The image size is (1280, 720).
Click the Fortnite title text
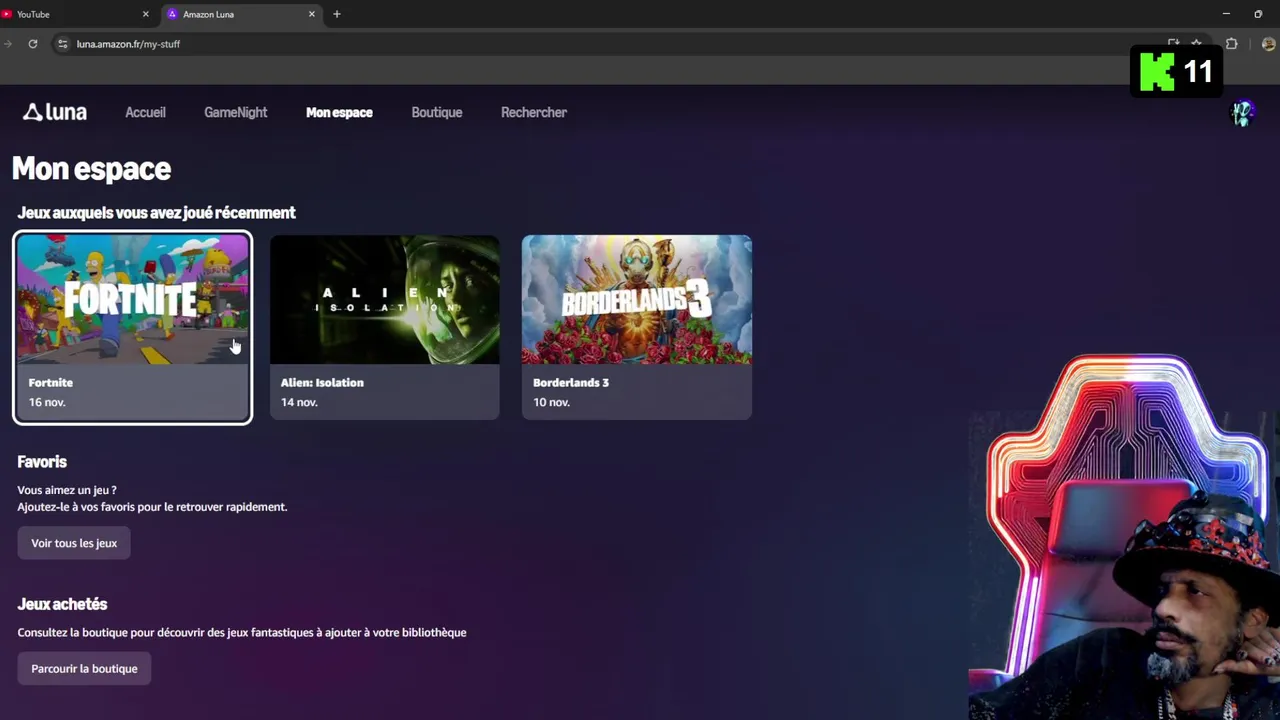[x=51, y=382]
